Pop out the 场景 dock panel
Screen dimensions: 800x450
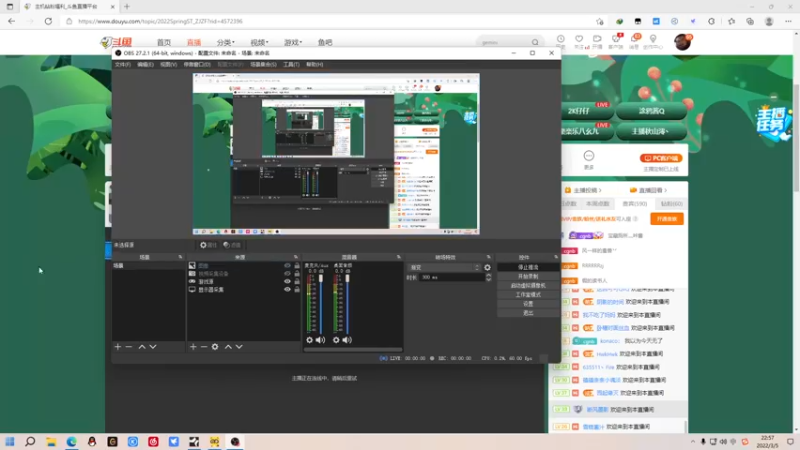[x=180, y=257]
